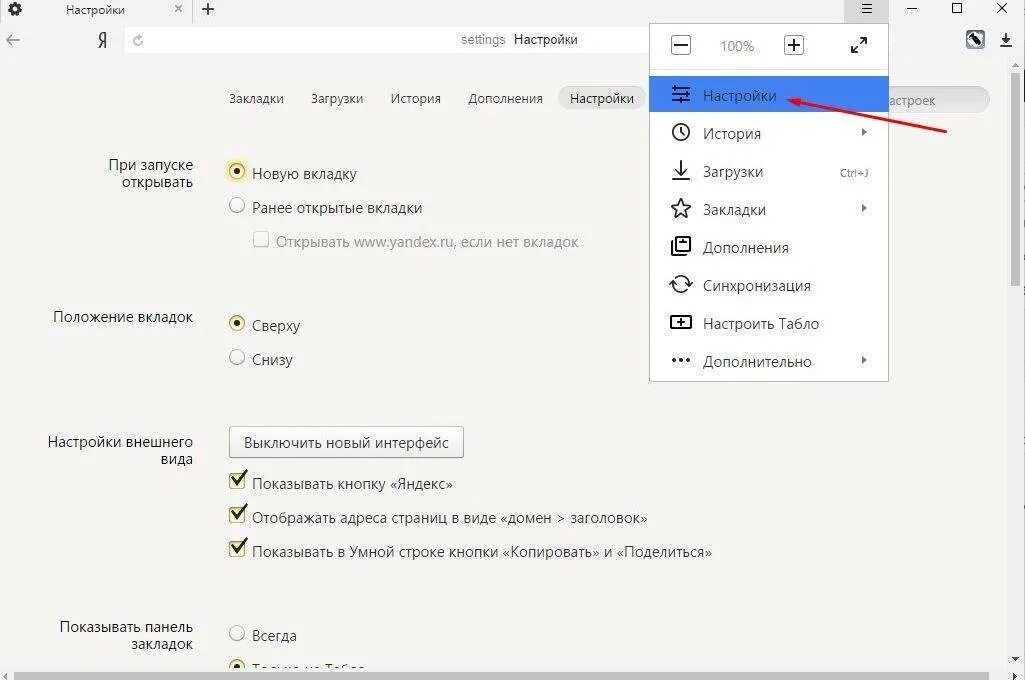The width and height of the screenshot is (1025, 680).
Task: Choose Настроить Табло menu item
Action: tap(769, 324)
